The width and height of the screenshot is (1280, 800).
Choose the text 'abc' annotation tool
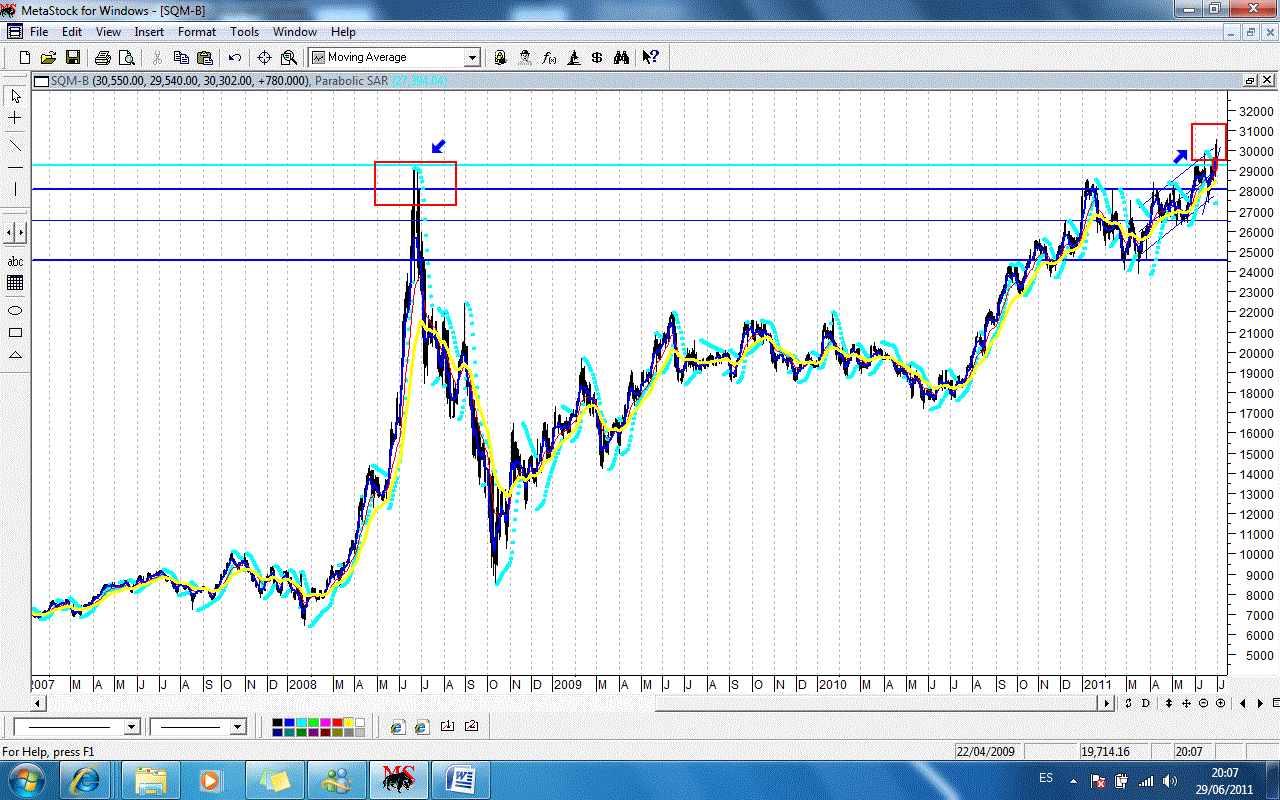[x=15, y=261]
